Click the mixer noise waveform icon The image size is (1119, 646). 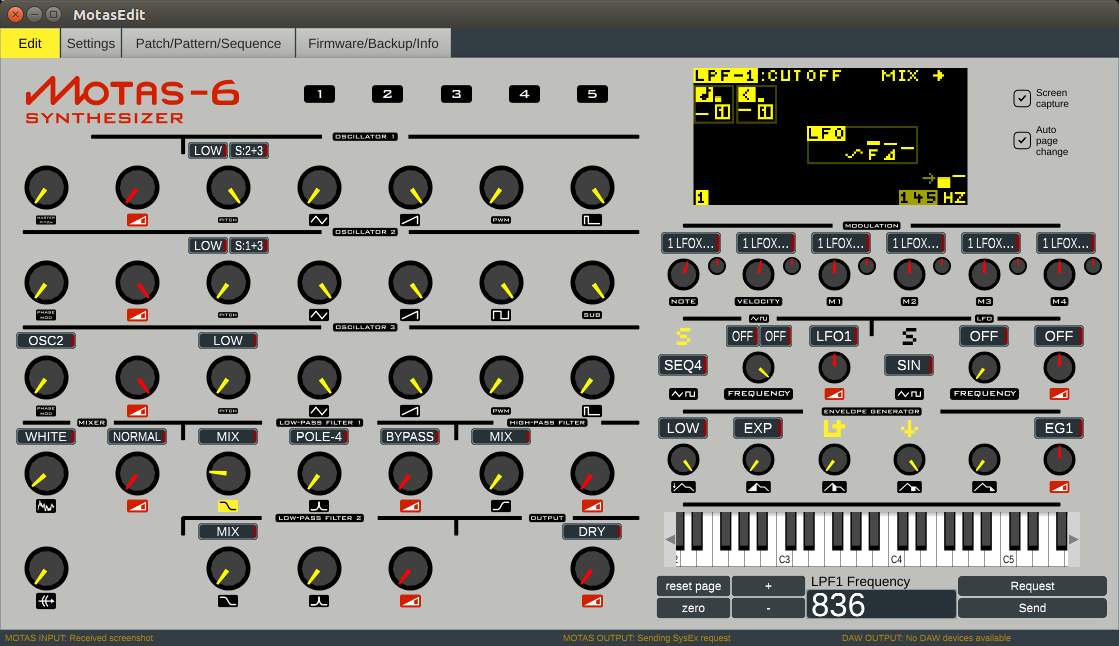click(46, 506)
